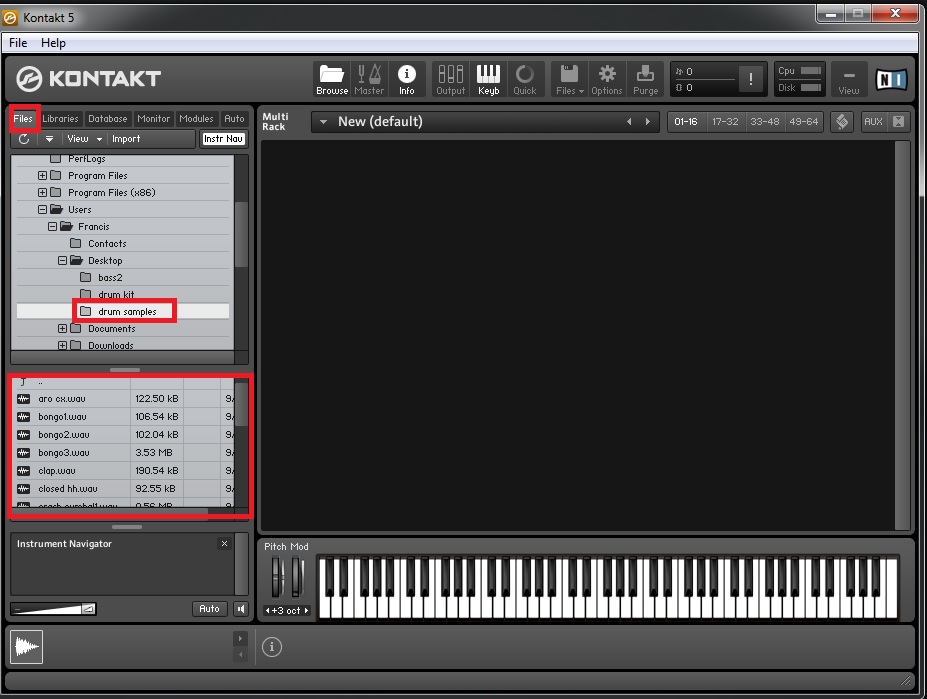Open the Browse panel
This screenshot has width=927, height=699.
pos(331,80)
